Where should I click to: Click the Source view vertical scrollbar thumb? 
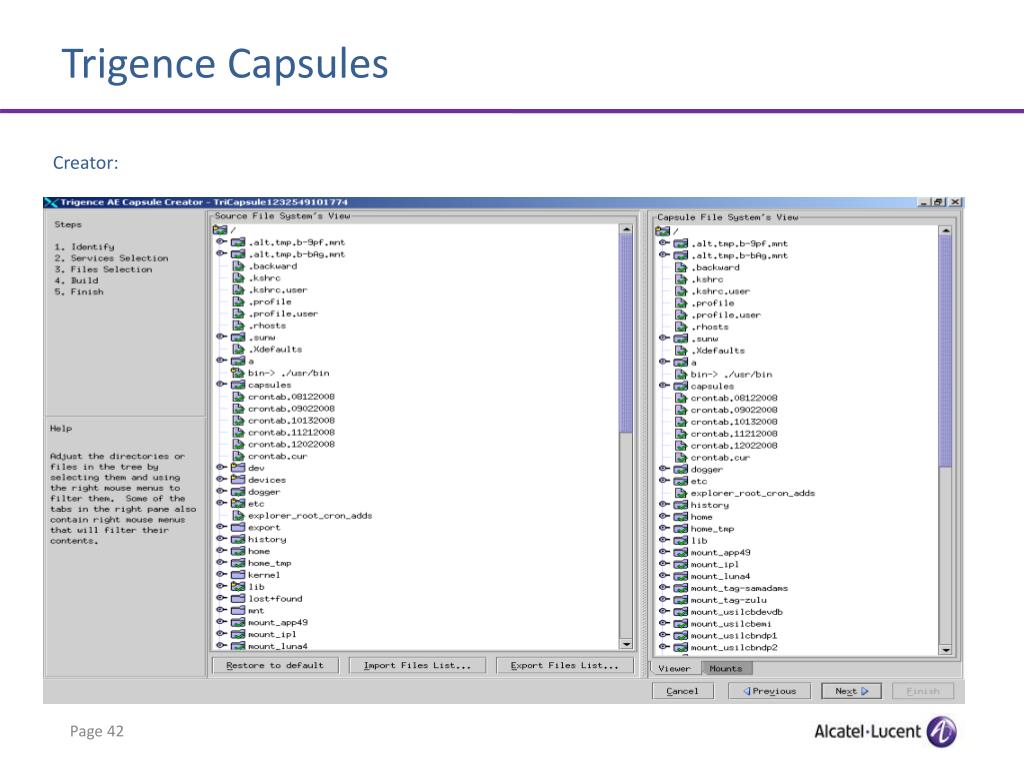626,334
